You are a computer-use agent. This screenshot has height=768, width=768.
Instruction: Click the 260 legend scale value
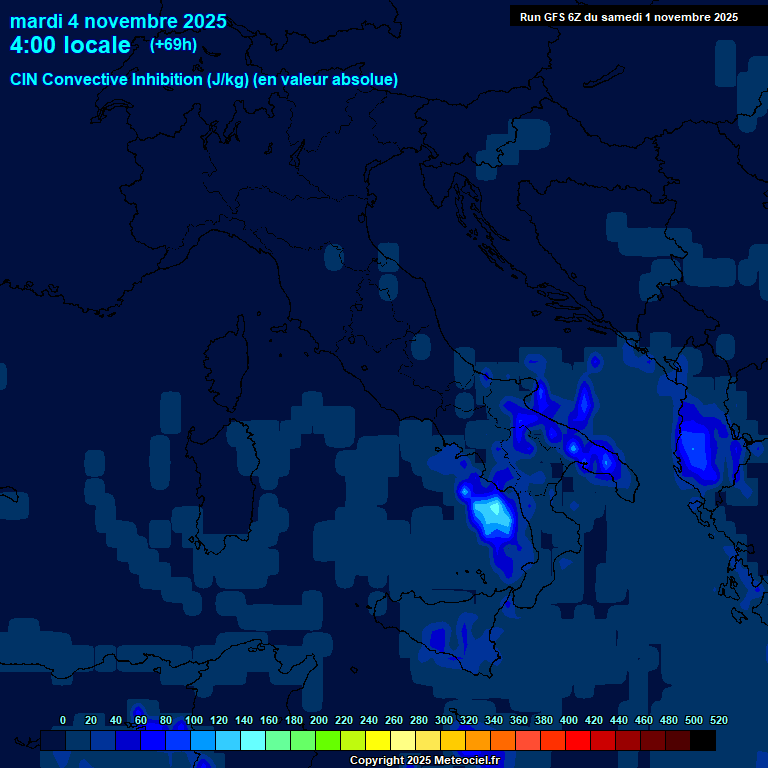pyautogui.click(x=393, y=720)
